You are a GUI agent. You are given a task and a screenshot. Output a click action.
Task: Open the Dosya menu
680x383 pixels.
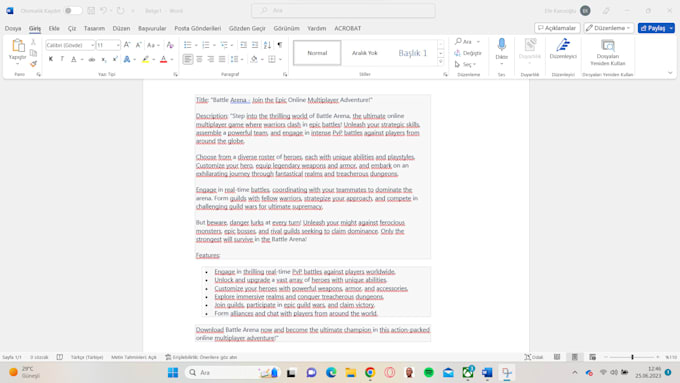13,28
